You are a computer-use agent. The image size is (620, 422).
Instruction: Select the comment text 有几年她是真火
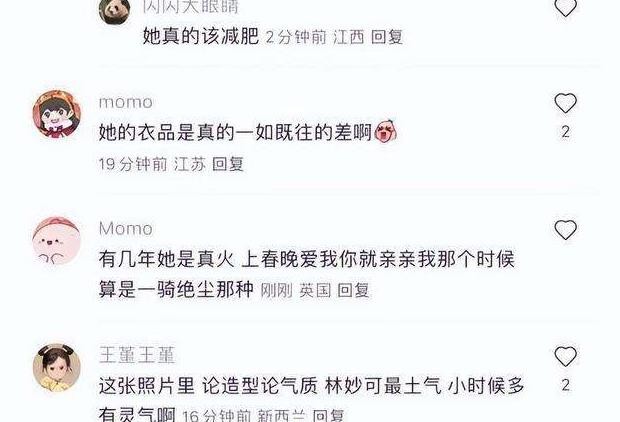click(167, 259)
